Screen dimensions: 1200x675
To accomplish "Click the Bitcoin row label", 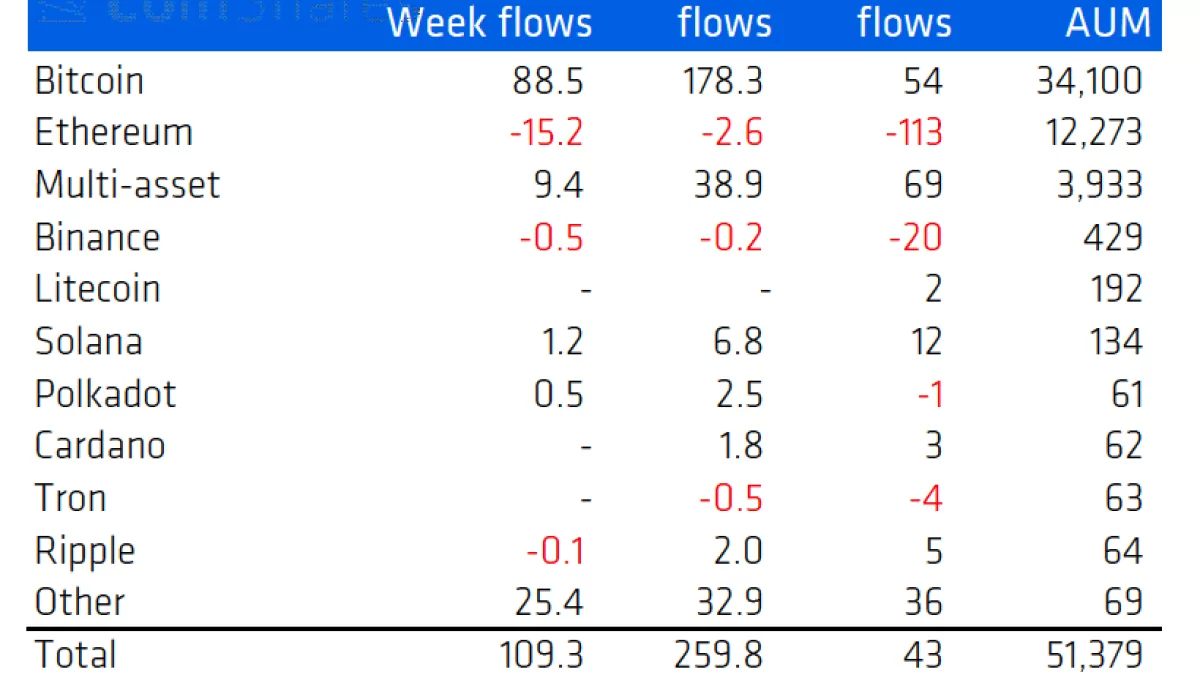I will tap(89, 81).
